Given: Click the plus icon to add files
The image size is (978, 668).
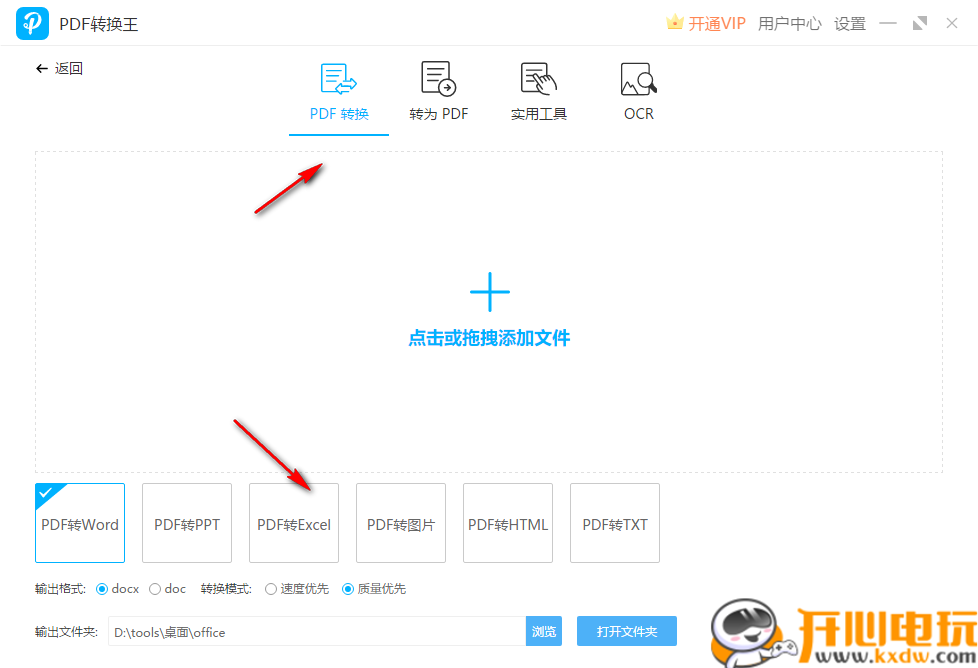Looking at the screenshot, I should pos(489,291).
